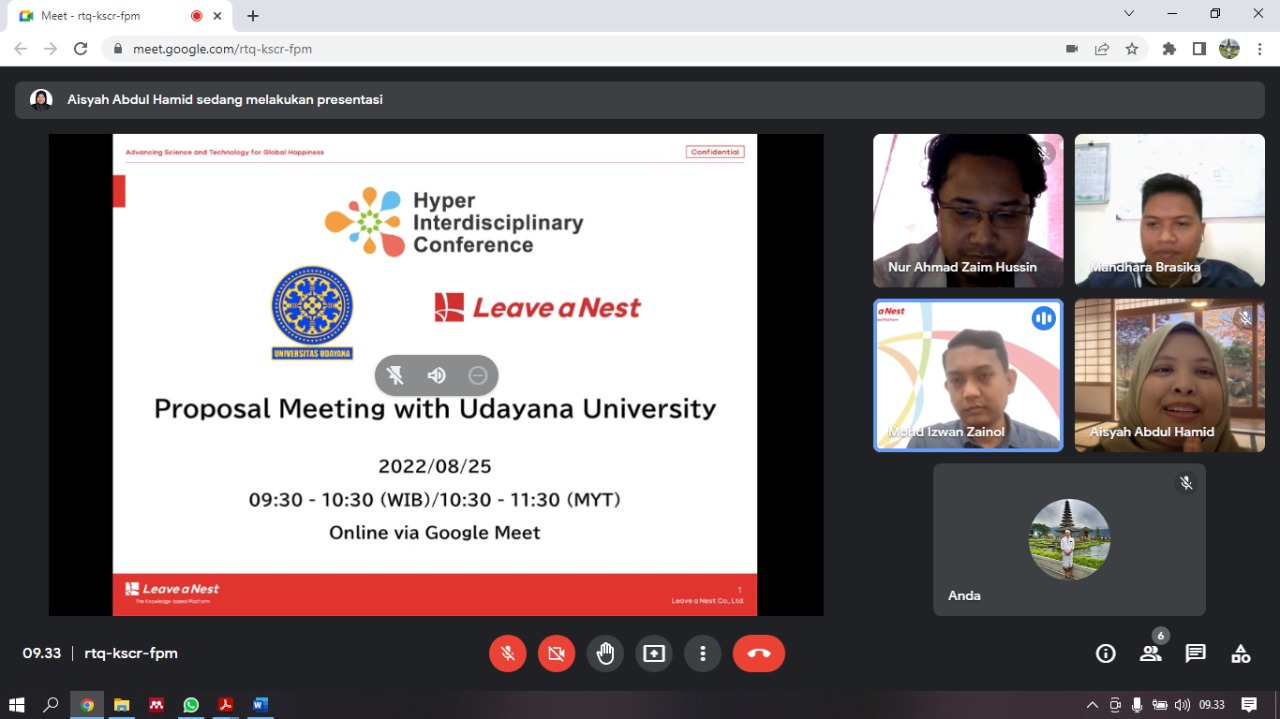Click the present now screen share button
1280x719 pixels.
pyautogui.click(x=654, y=653)
